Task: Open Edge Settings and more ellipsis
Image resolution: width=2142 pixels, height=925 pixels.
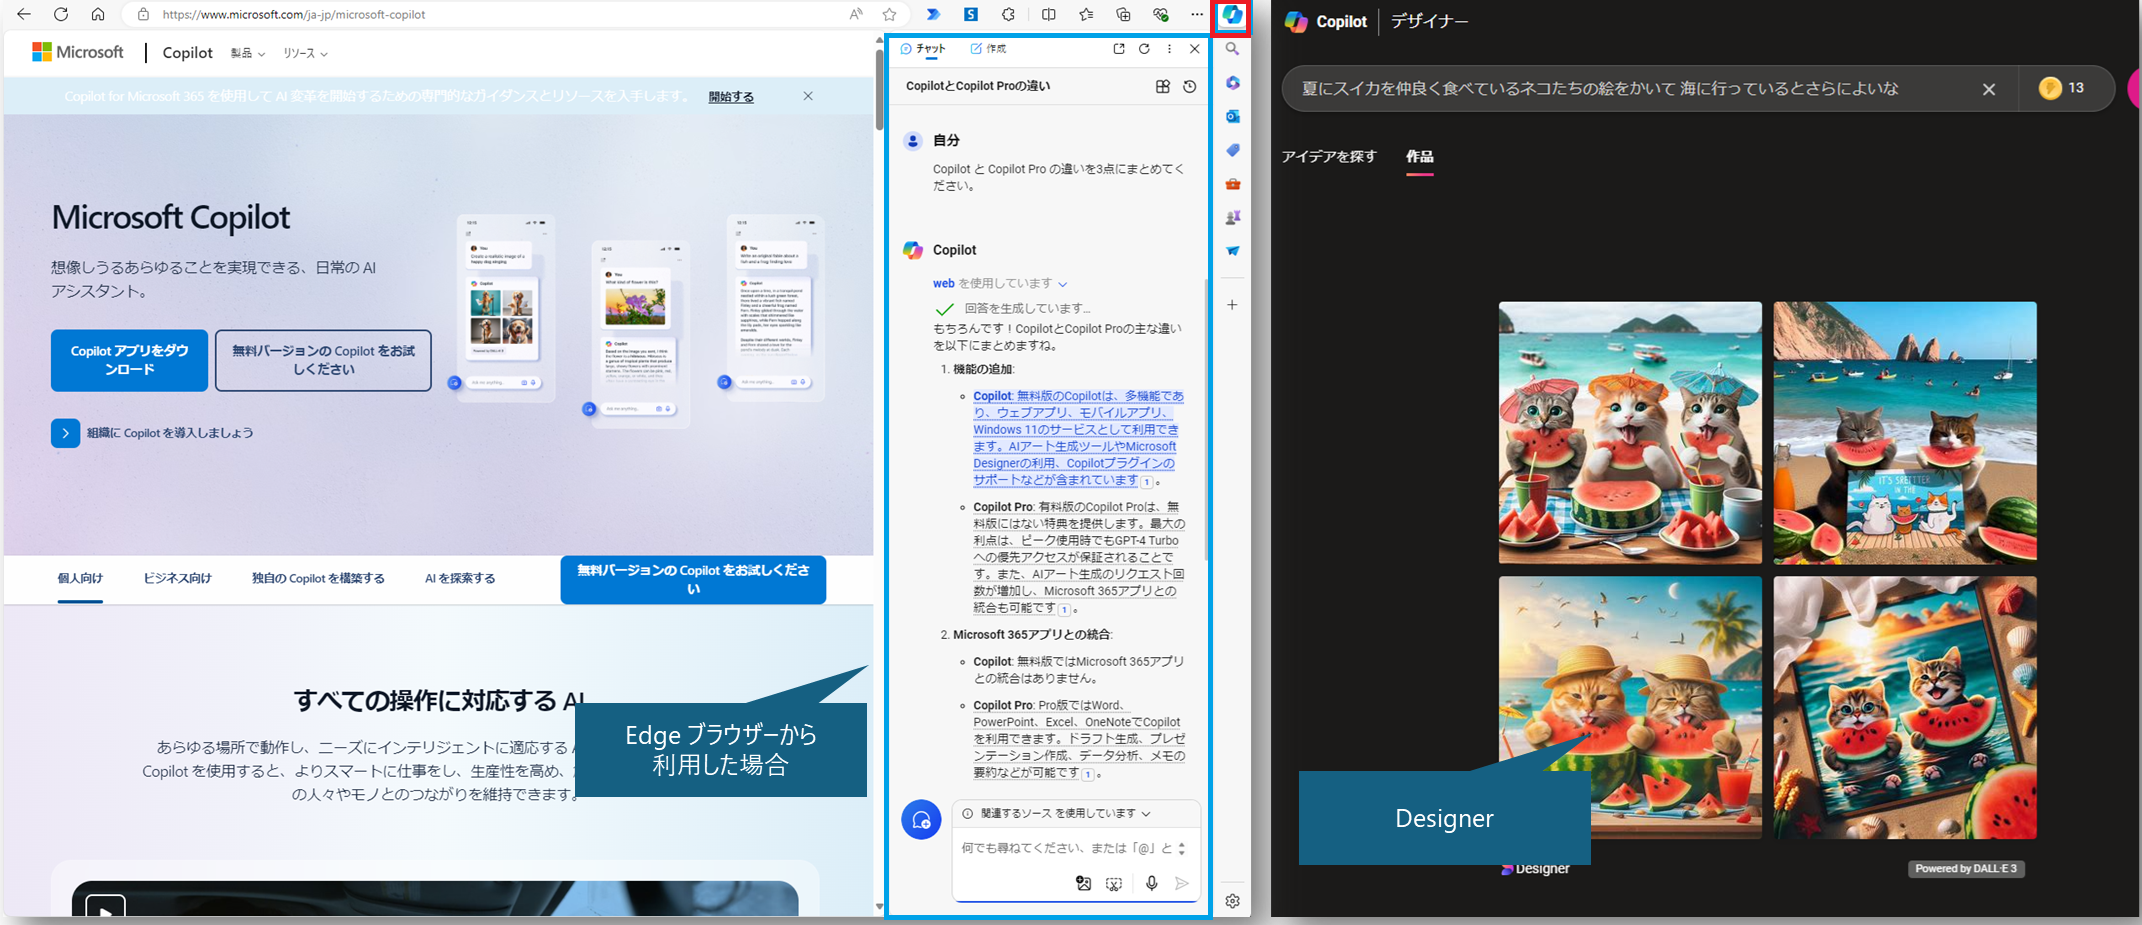Action: tap(1197, 14)
